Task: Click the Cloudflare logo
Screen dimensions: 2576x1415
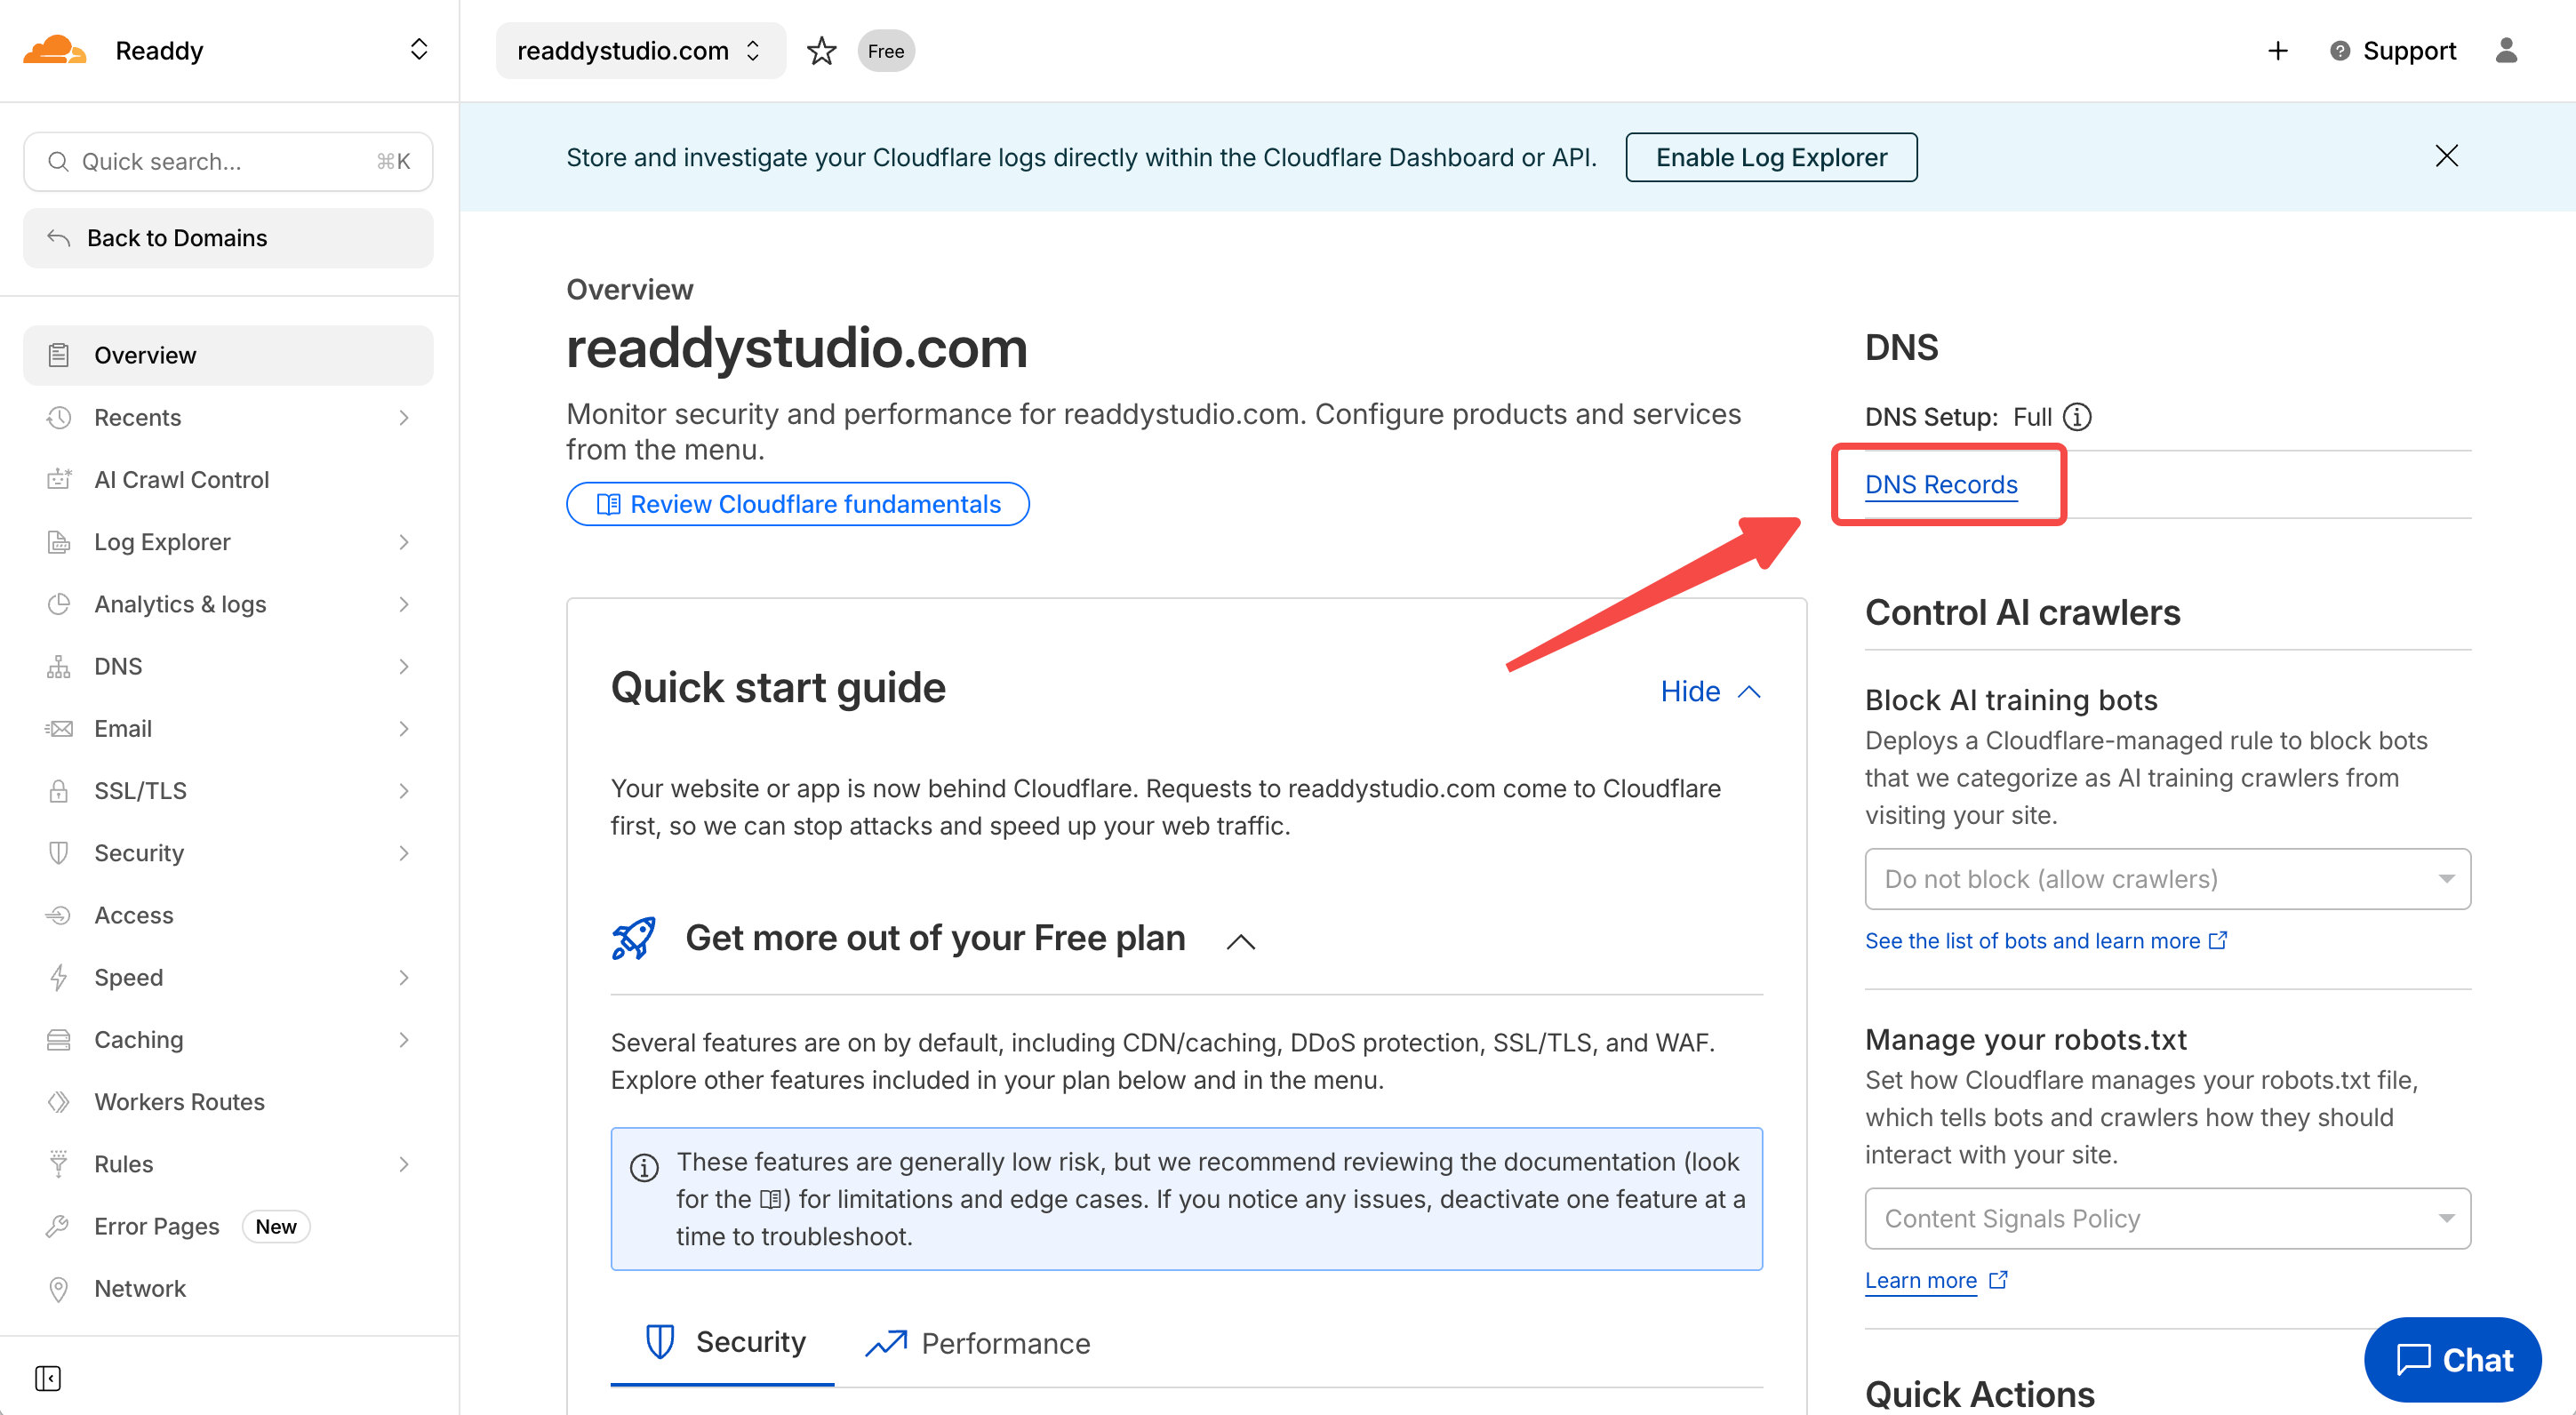Action: 55,50
